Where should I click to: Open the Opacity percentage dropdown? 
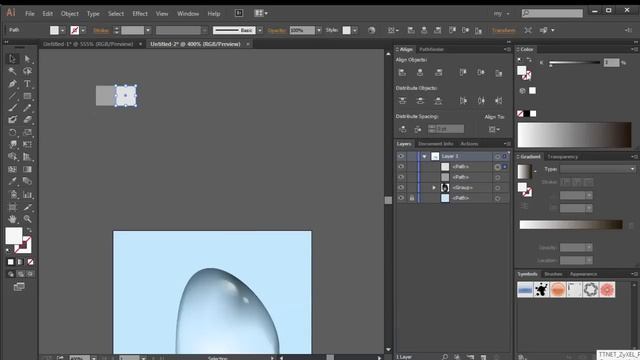319,30
